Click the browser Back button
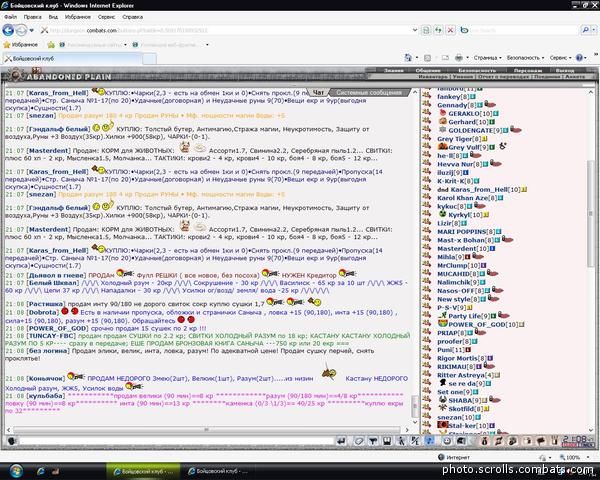 8,30
